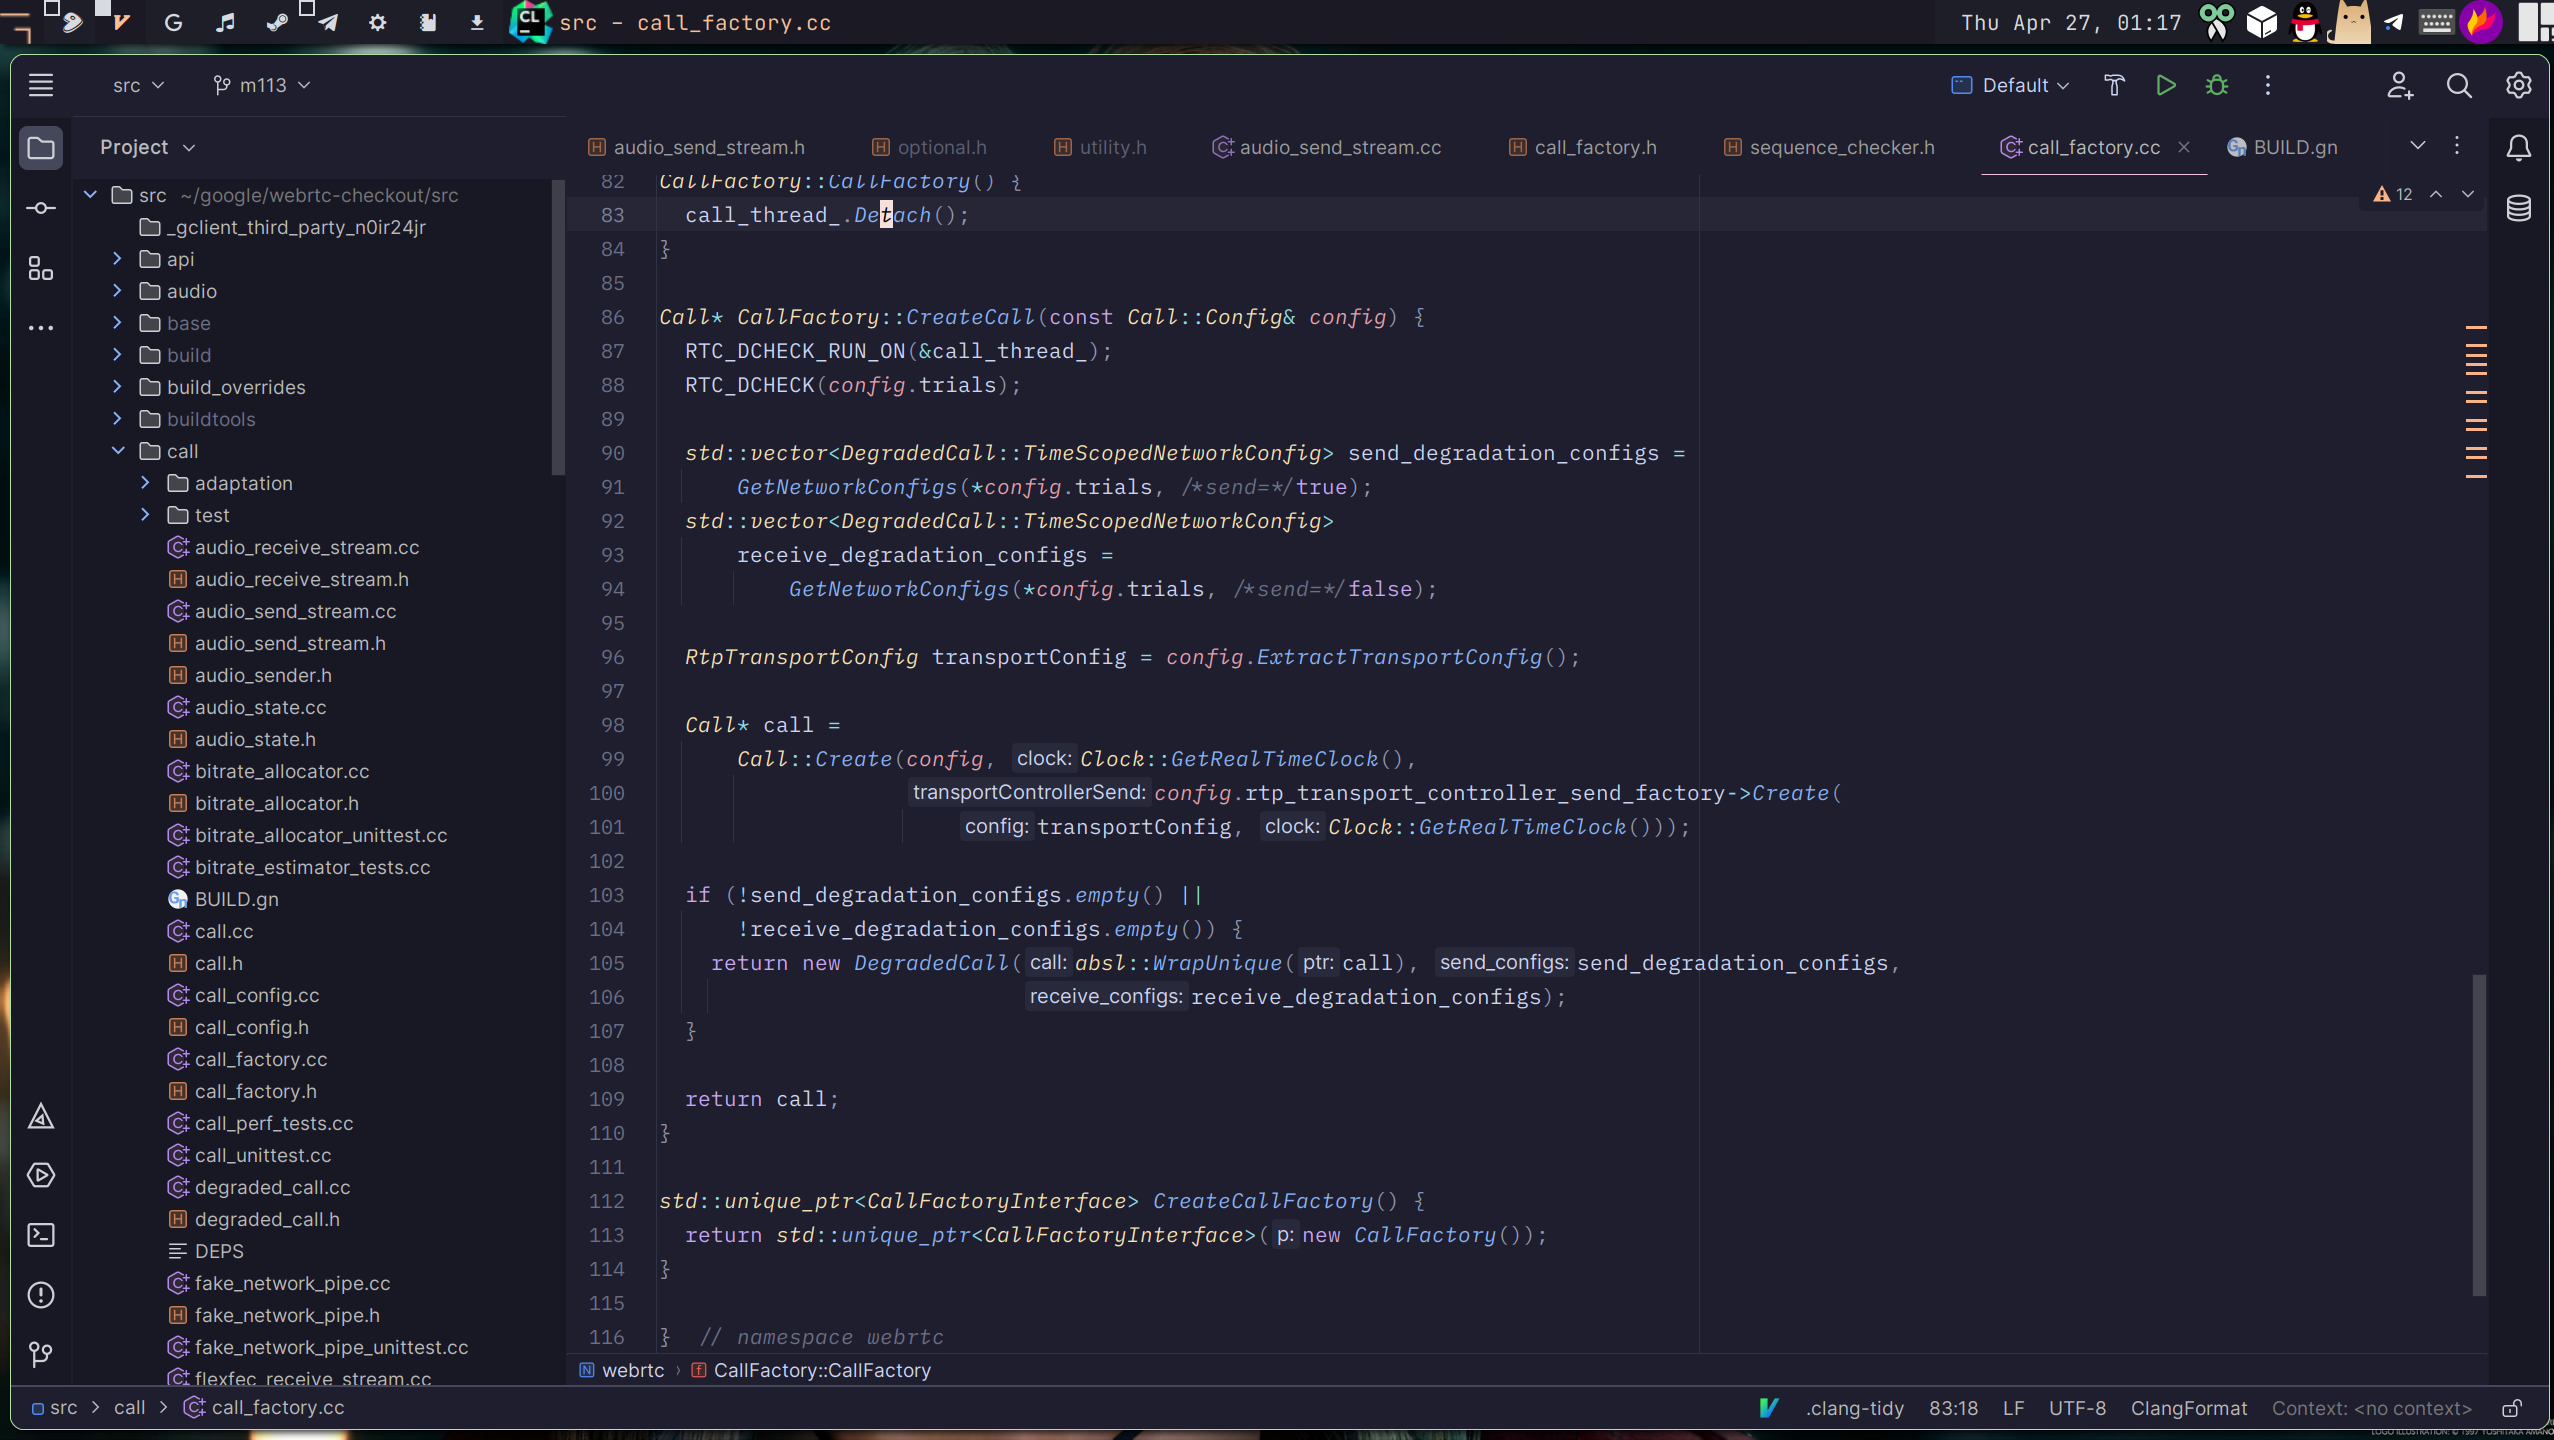Expand the adaptation folder
Viewport: 2554px width, 1440px height.
(x=145, y=483)
